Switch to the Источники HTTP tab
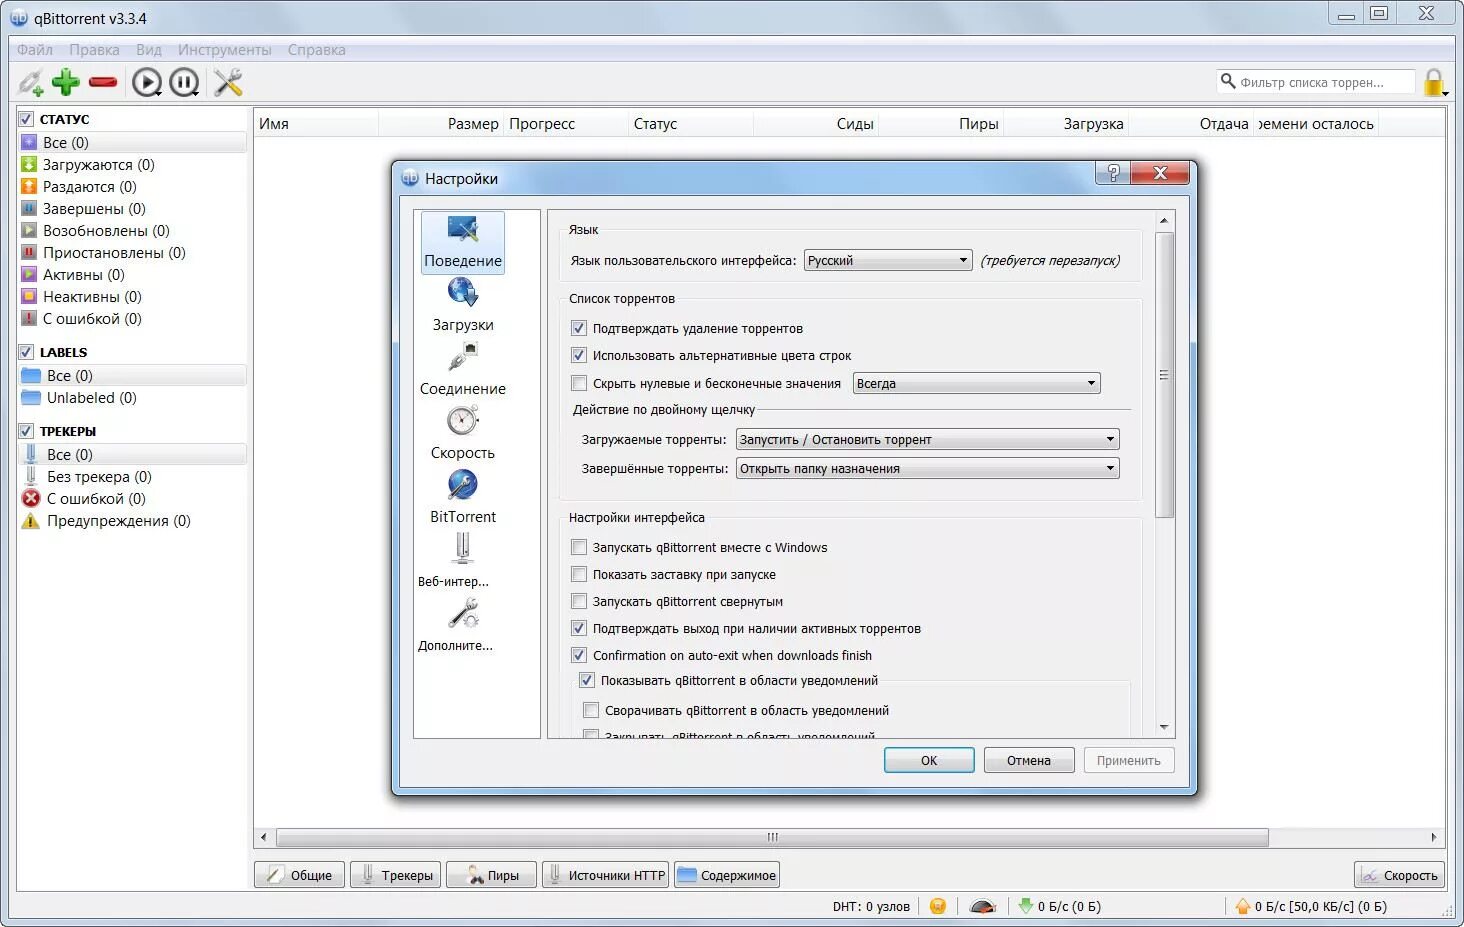1464x927 pixels. 606,875
